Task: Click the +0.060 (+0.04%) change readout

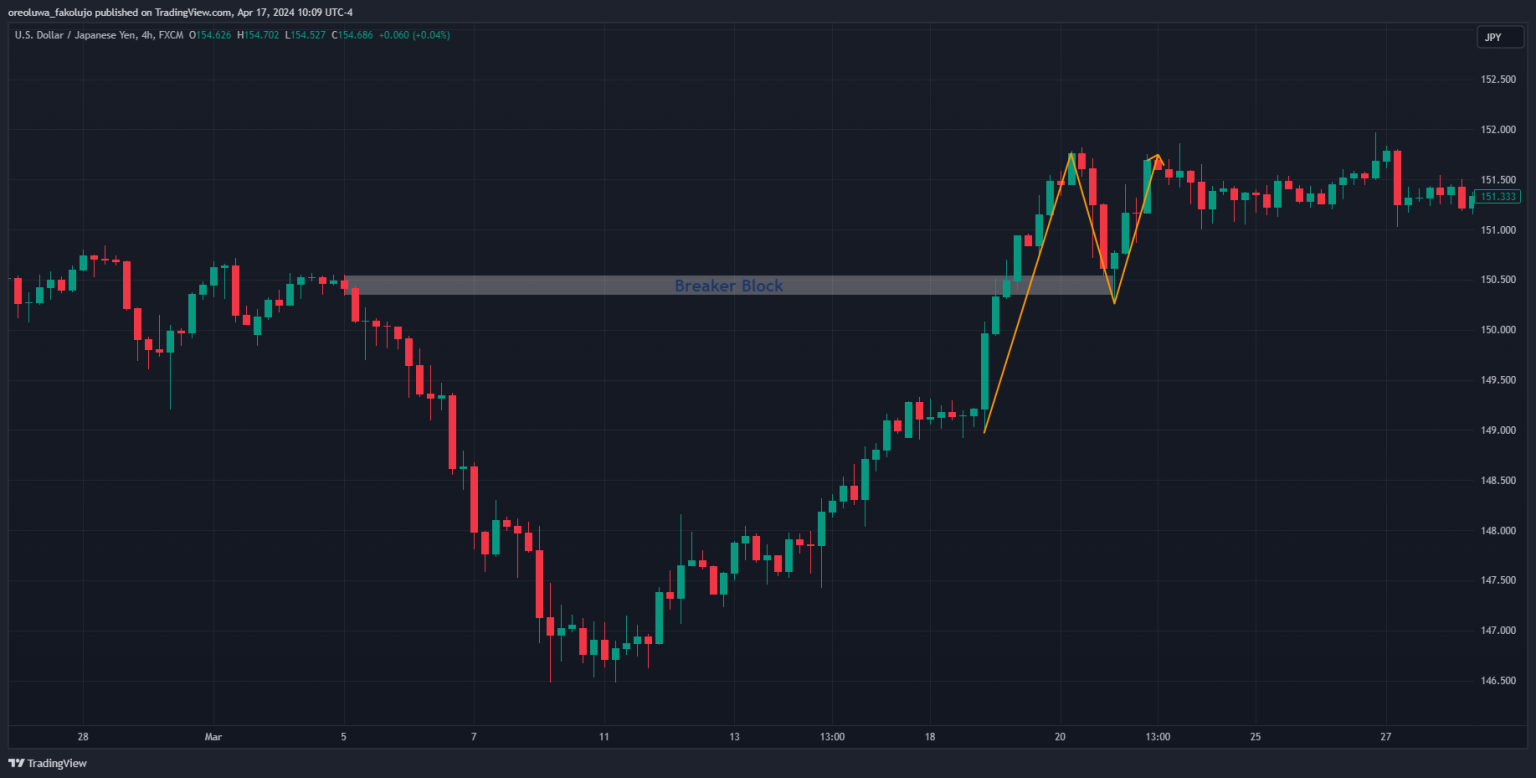Action: tap(418, 35)
